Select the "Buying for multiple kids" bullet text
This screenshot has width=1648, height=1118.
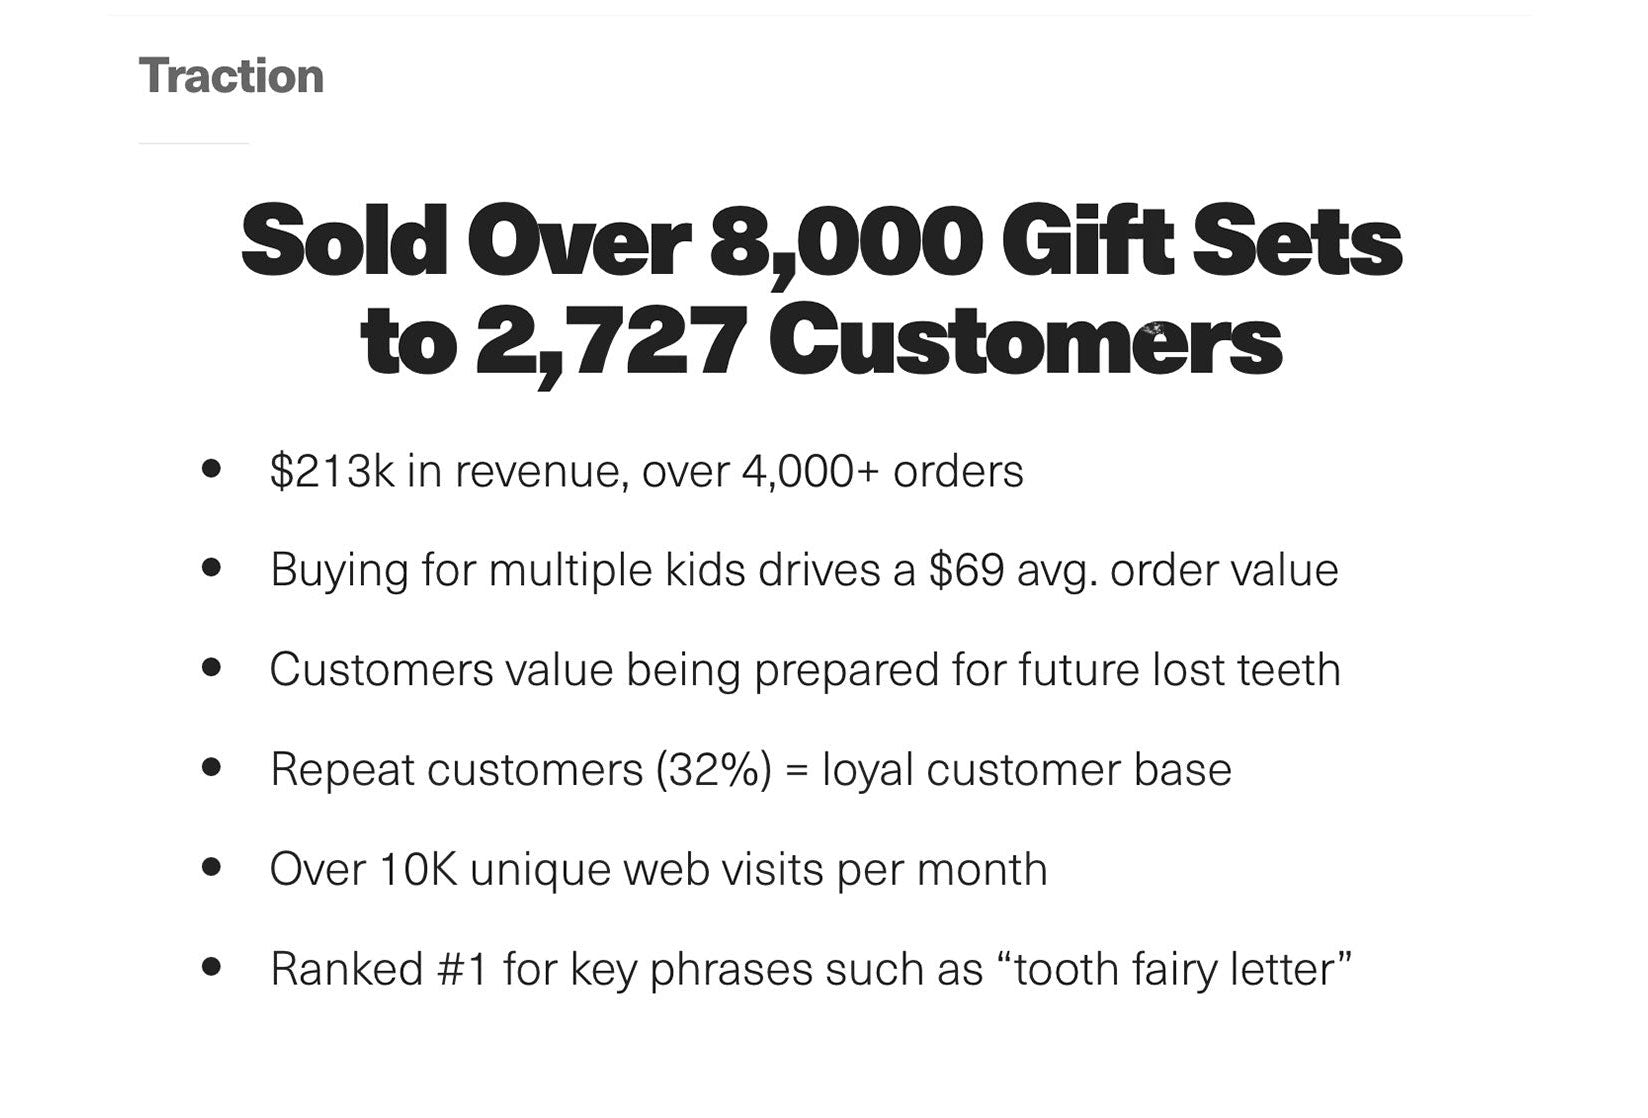(804, 570)
